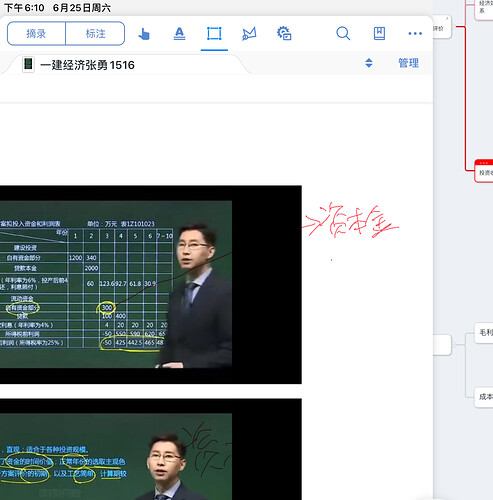
Task: Click the document icon beside 一建经济张勇1516
Action: (x=28, y=64)
